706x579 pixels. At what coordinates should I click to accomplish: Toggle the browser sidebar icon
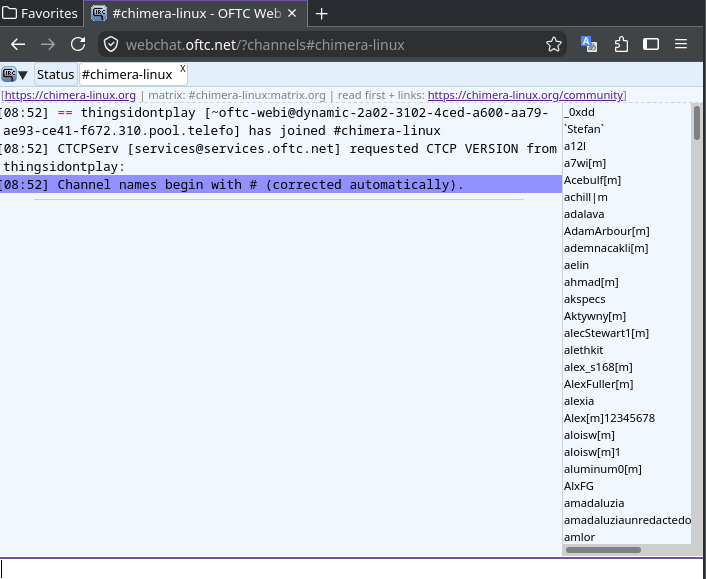651,44
